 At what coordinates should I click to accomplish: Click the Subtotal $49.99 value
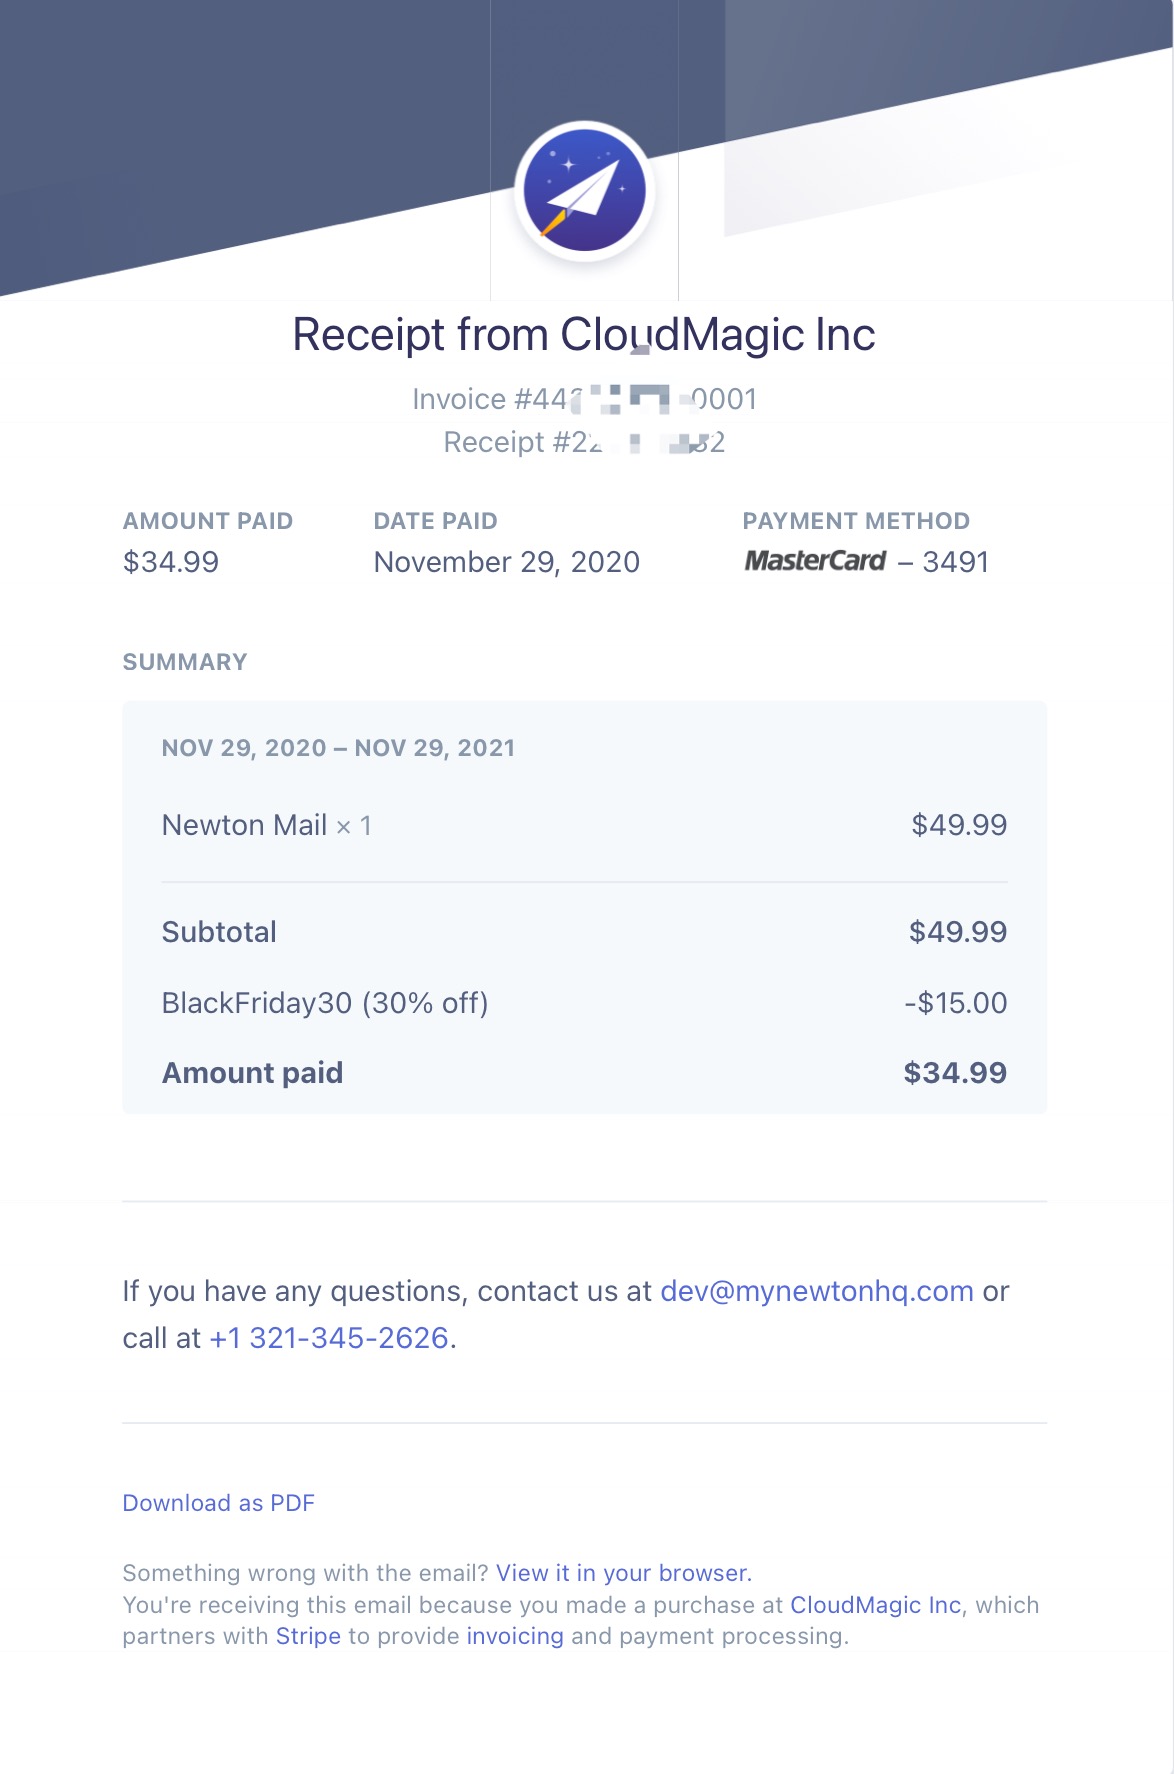tap(957, 932)
